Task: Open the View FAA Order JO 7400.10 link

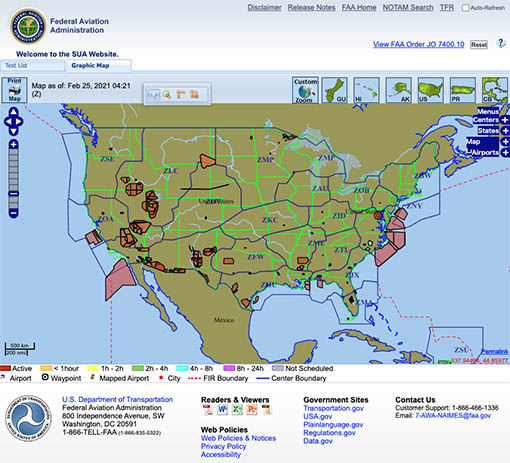Action: (418, 44)
